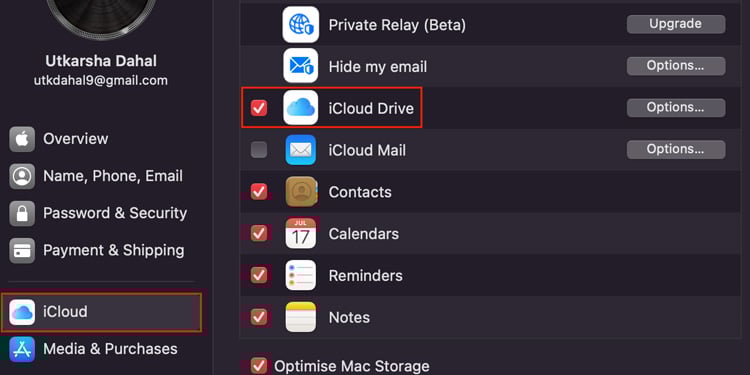Uncheck the Contacts checkbox
This screenshot has width=750, height=375.
tap(259, 192)
